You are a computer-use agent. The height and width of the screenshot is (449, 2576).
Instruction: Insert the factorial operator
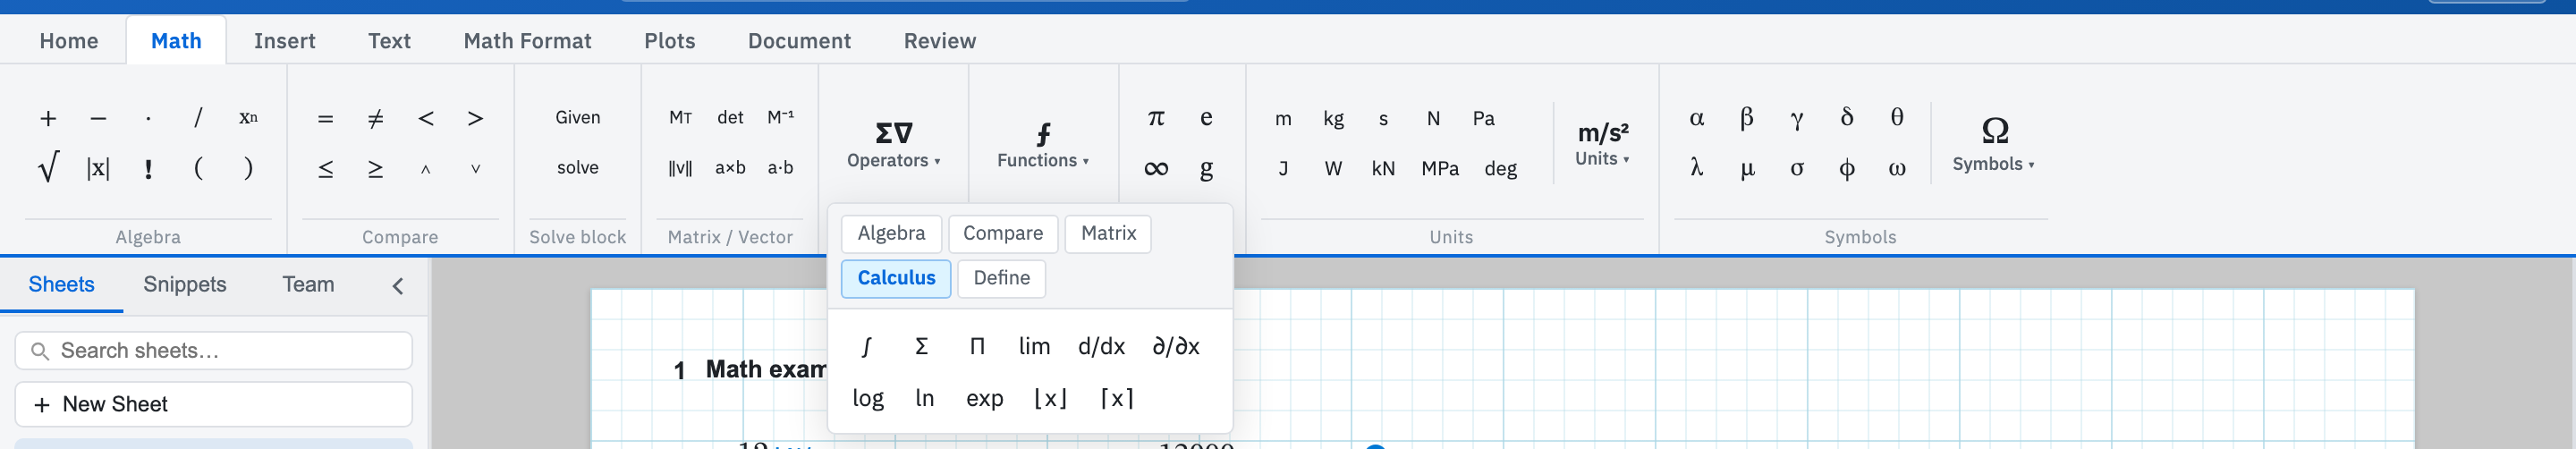tap(148, 168)
